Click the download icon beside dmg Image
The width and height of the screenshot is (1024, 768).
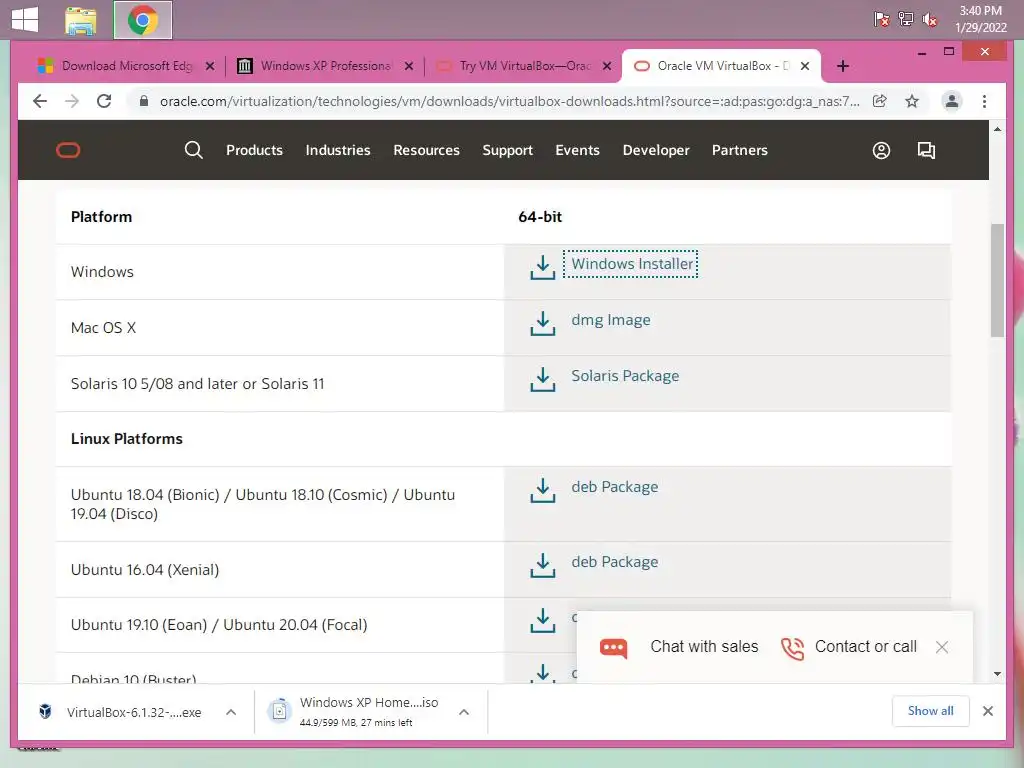[542, 323]
